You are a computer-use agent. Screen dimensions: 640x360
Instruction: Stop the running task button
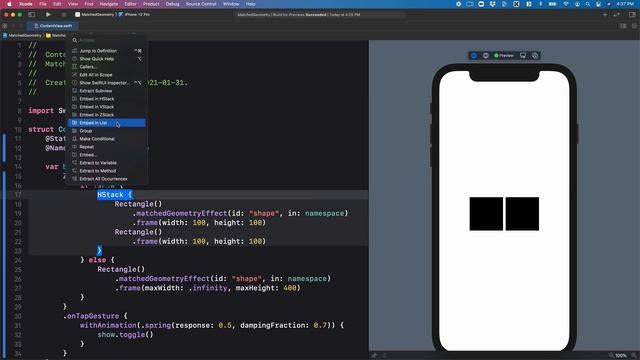click(64, 15)
